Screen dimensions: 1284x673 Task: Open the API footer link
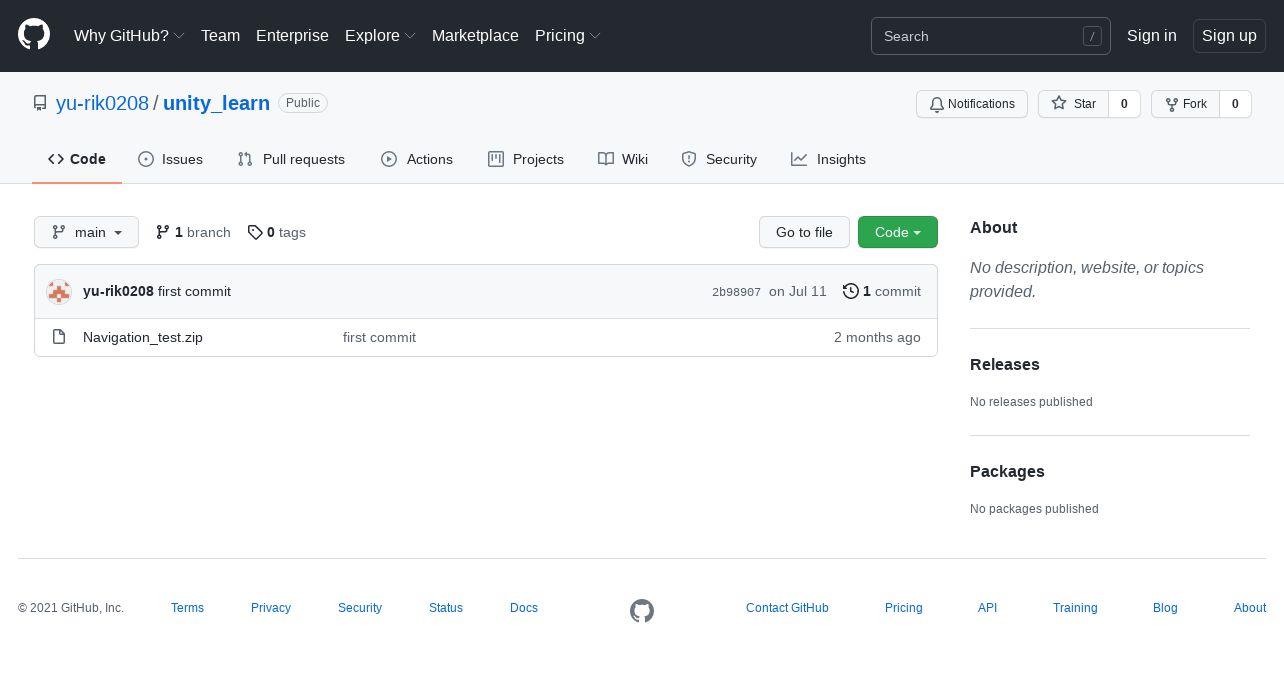pos(987,608)
